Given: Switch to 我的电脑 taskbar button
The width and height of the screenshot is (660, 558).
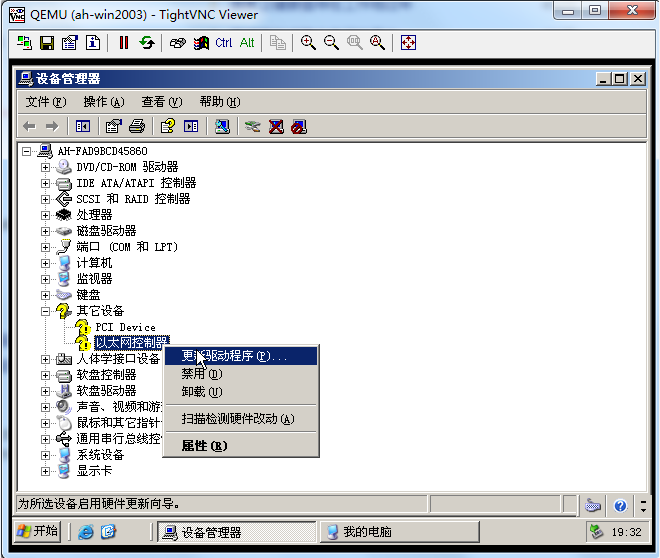Looking at the screenshot, I should (x=367, y=532).
